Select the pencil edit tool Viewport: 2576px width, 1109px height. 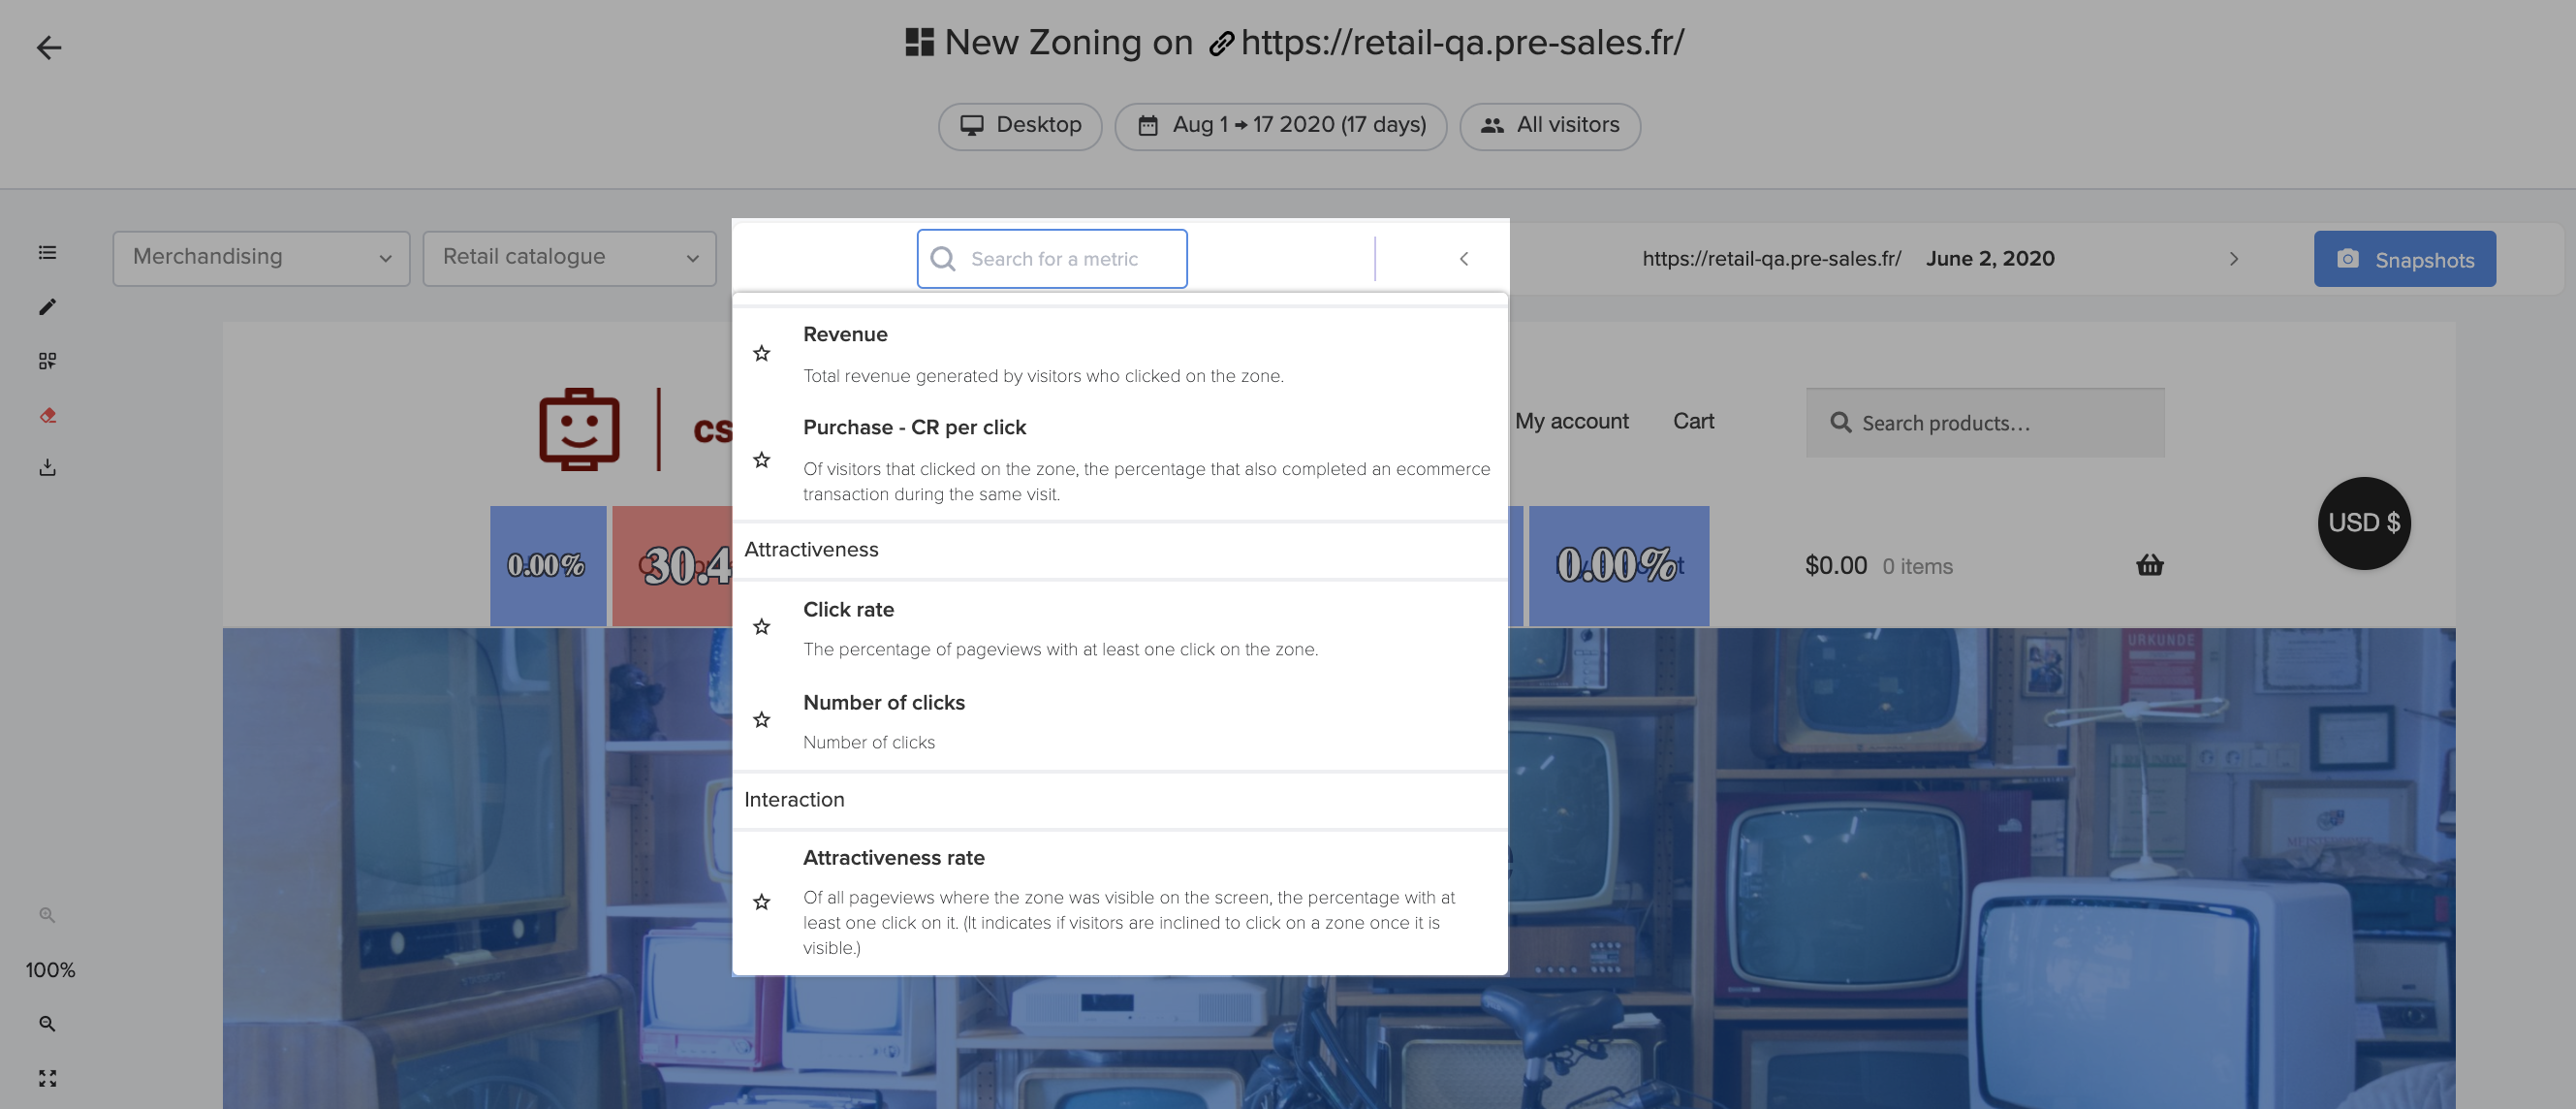(x=47, y=307)
